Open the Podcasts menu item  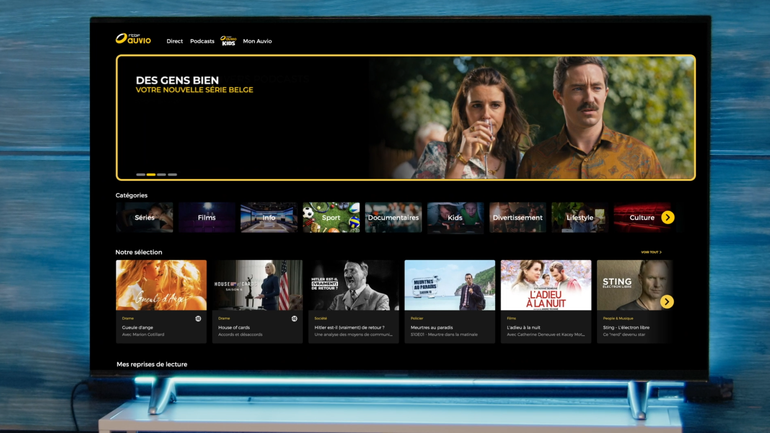pyautogui.click(x=202, y=41)
